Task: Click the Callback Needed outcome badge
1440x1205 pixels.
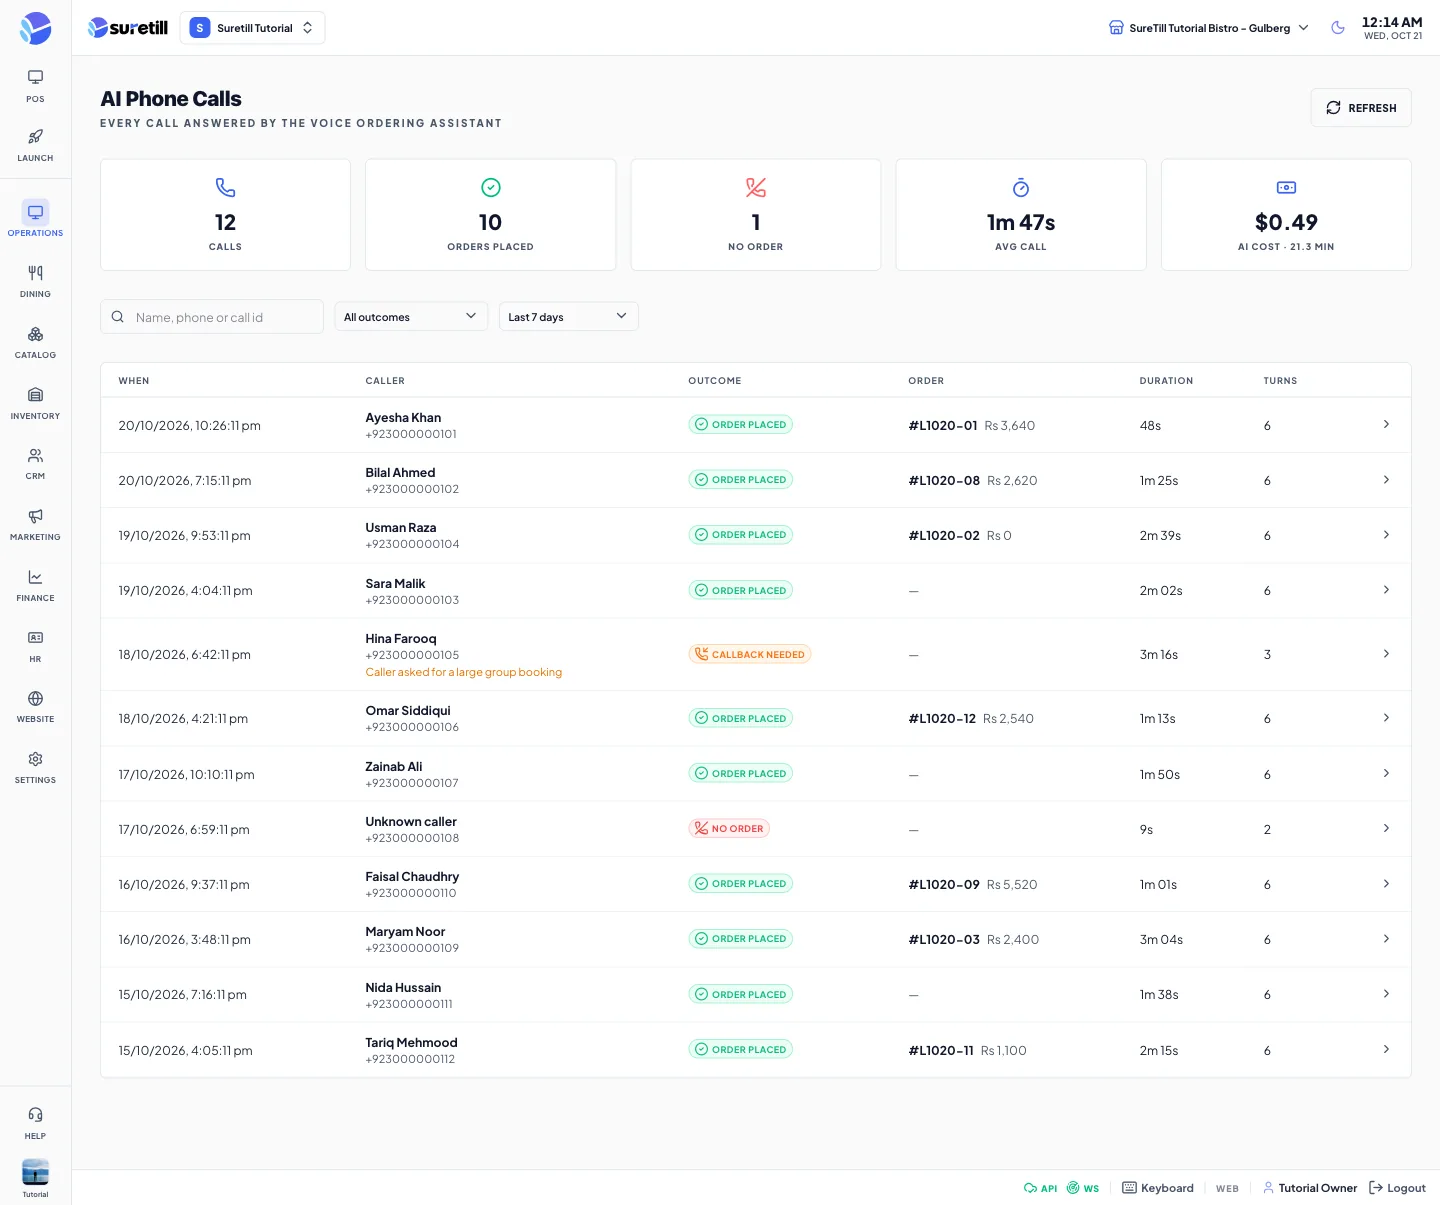Action: click(750, 655)
